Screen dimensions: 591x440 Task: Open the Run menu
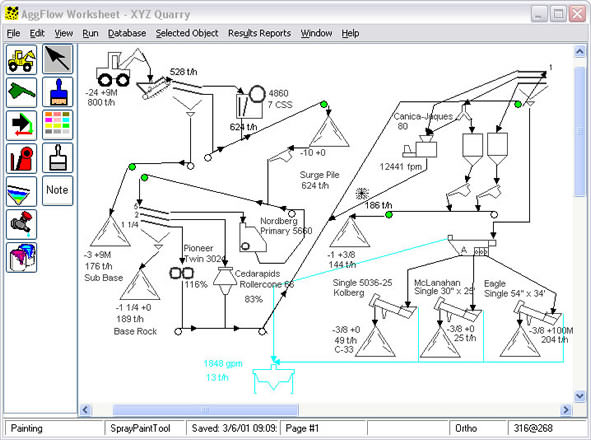coord(90,33)
